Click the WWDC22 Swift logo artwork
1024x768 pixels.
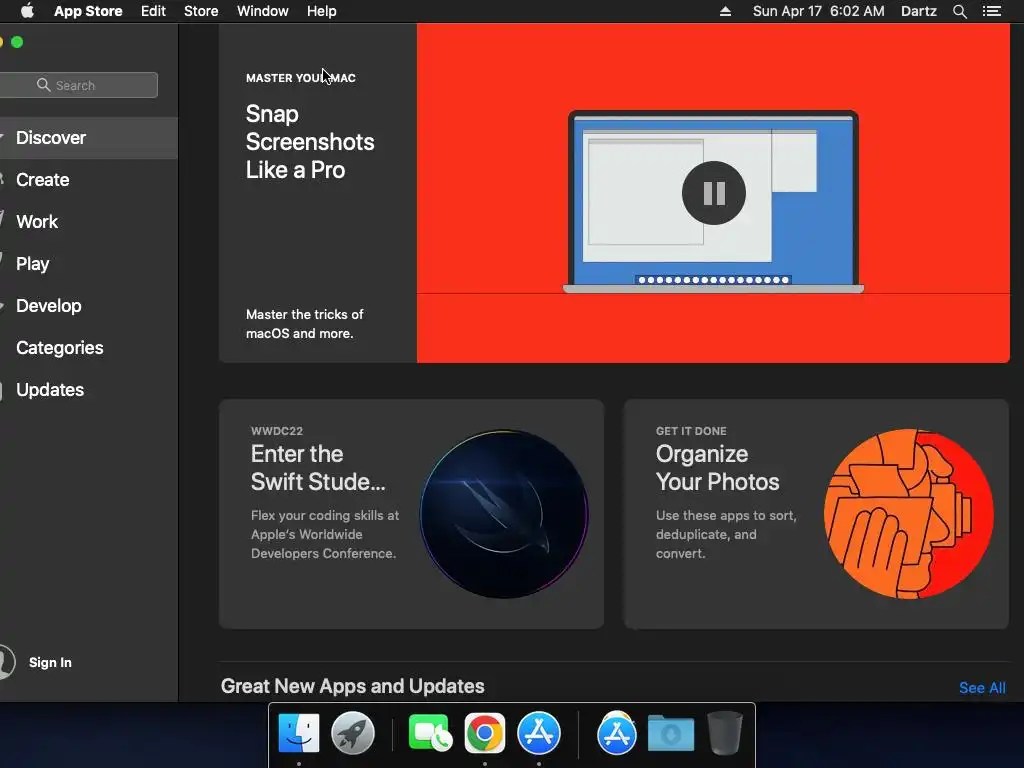coord(504,514)
